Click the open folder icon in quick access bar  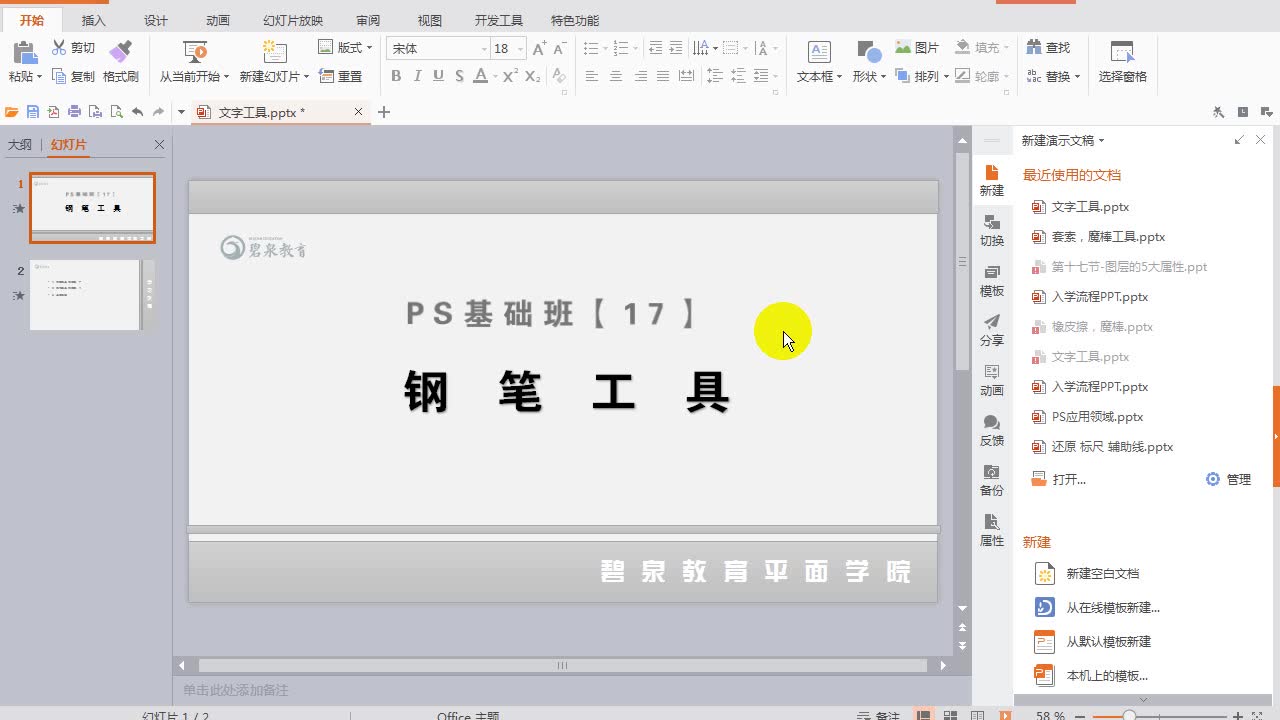[12, 112]
